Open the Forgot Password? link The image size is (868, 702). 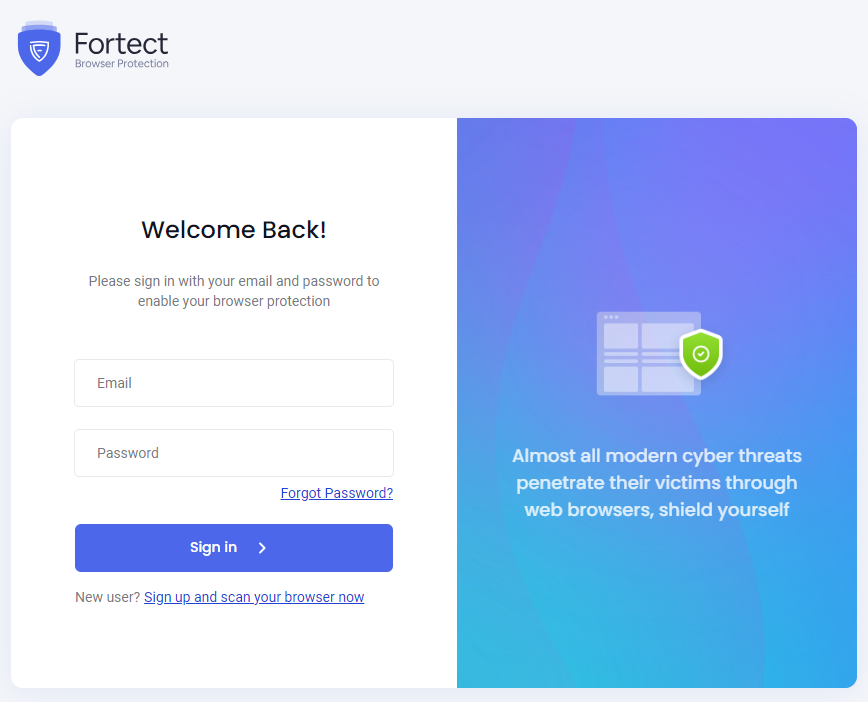coord(337,493)
